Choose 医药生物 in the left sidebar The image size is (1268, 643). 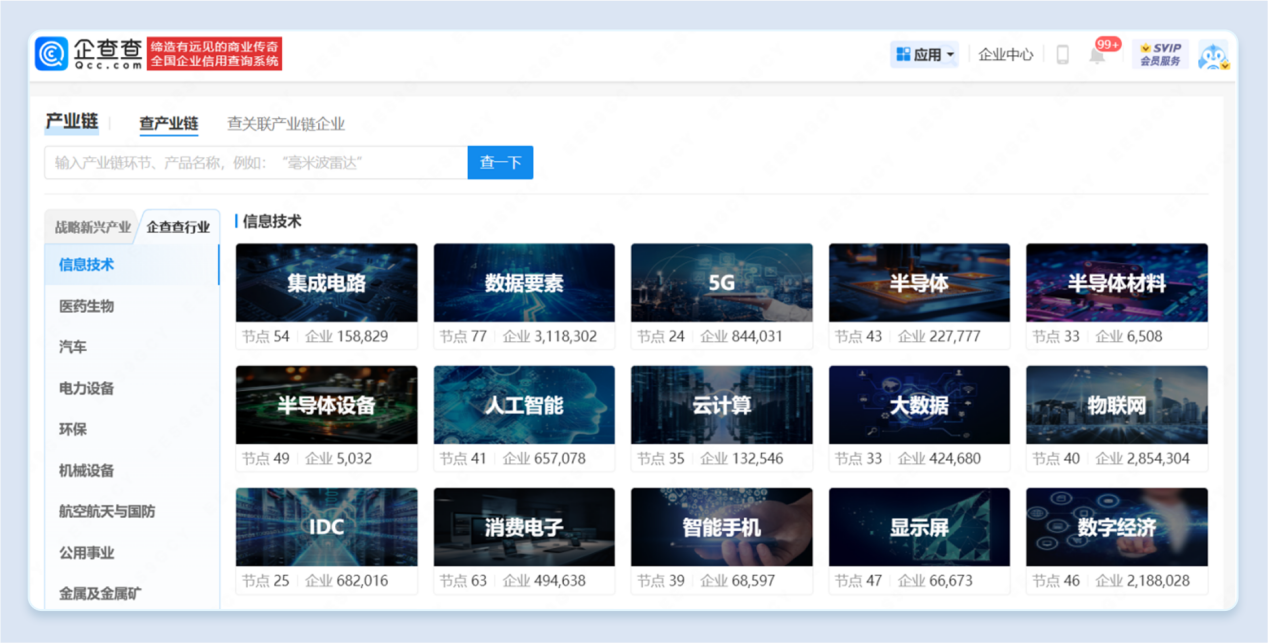(86, 306)
